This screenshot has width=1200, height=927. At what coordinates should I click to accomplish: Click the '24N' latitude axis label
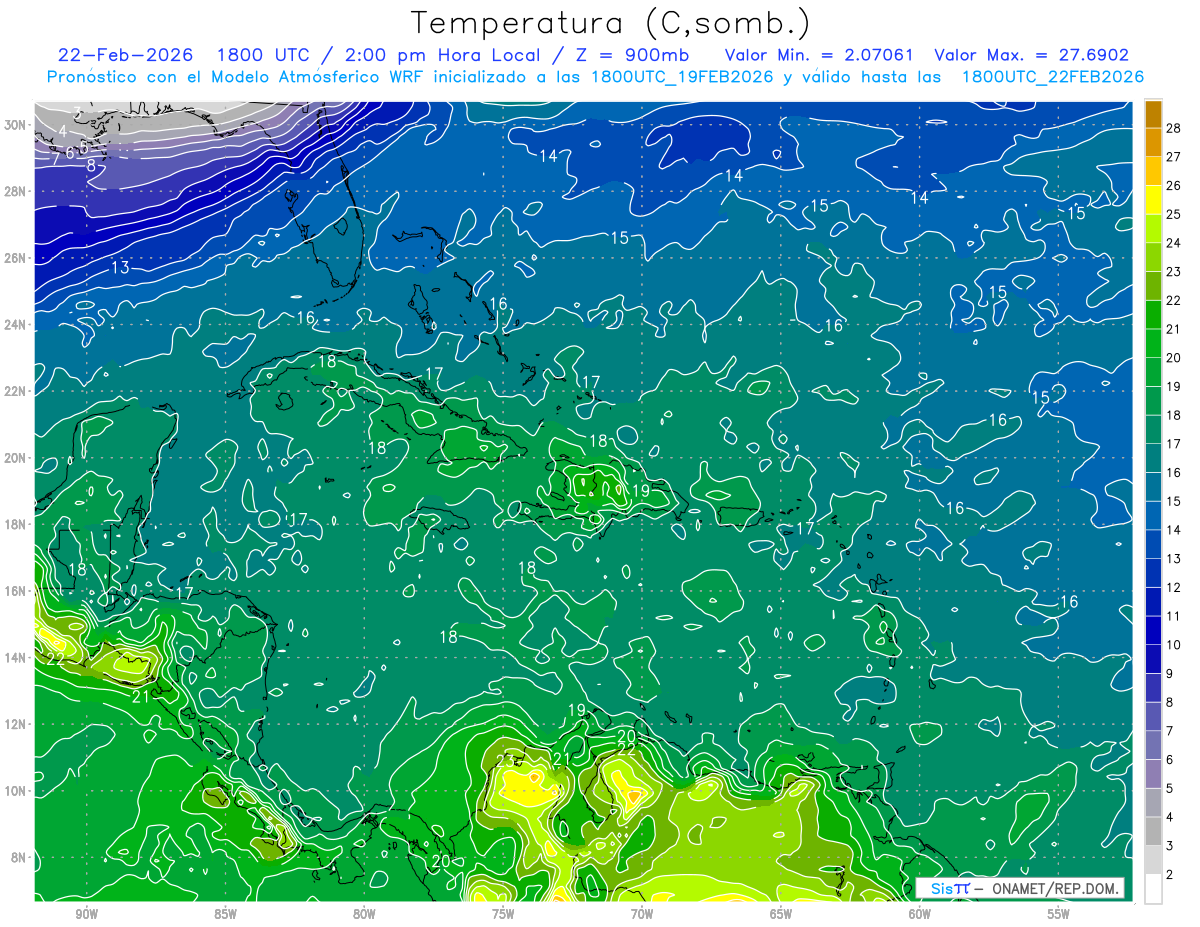pyautogui.click(x=15, y=325)
